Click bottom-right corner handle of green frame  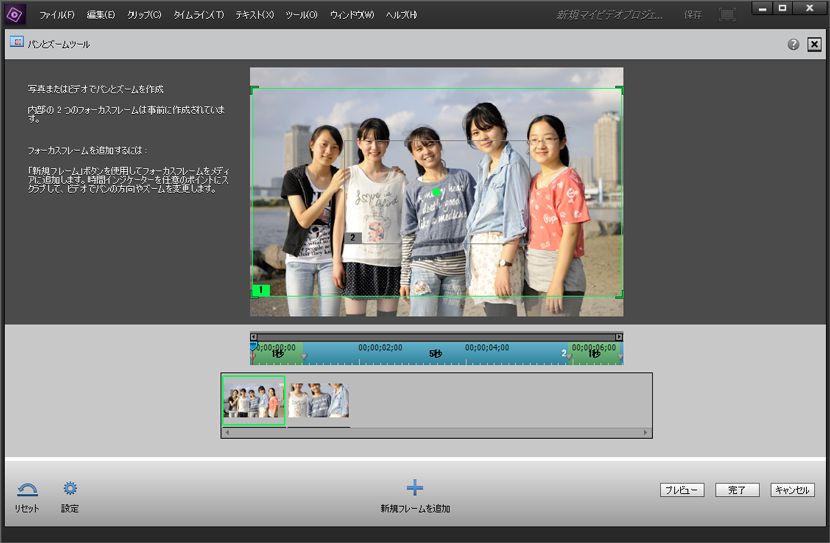pos(619,294)
